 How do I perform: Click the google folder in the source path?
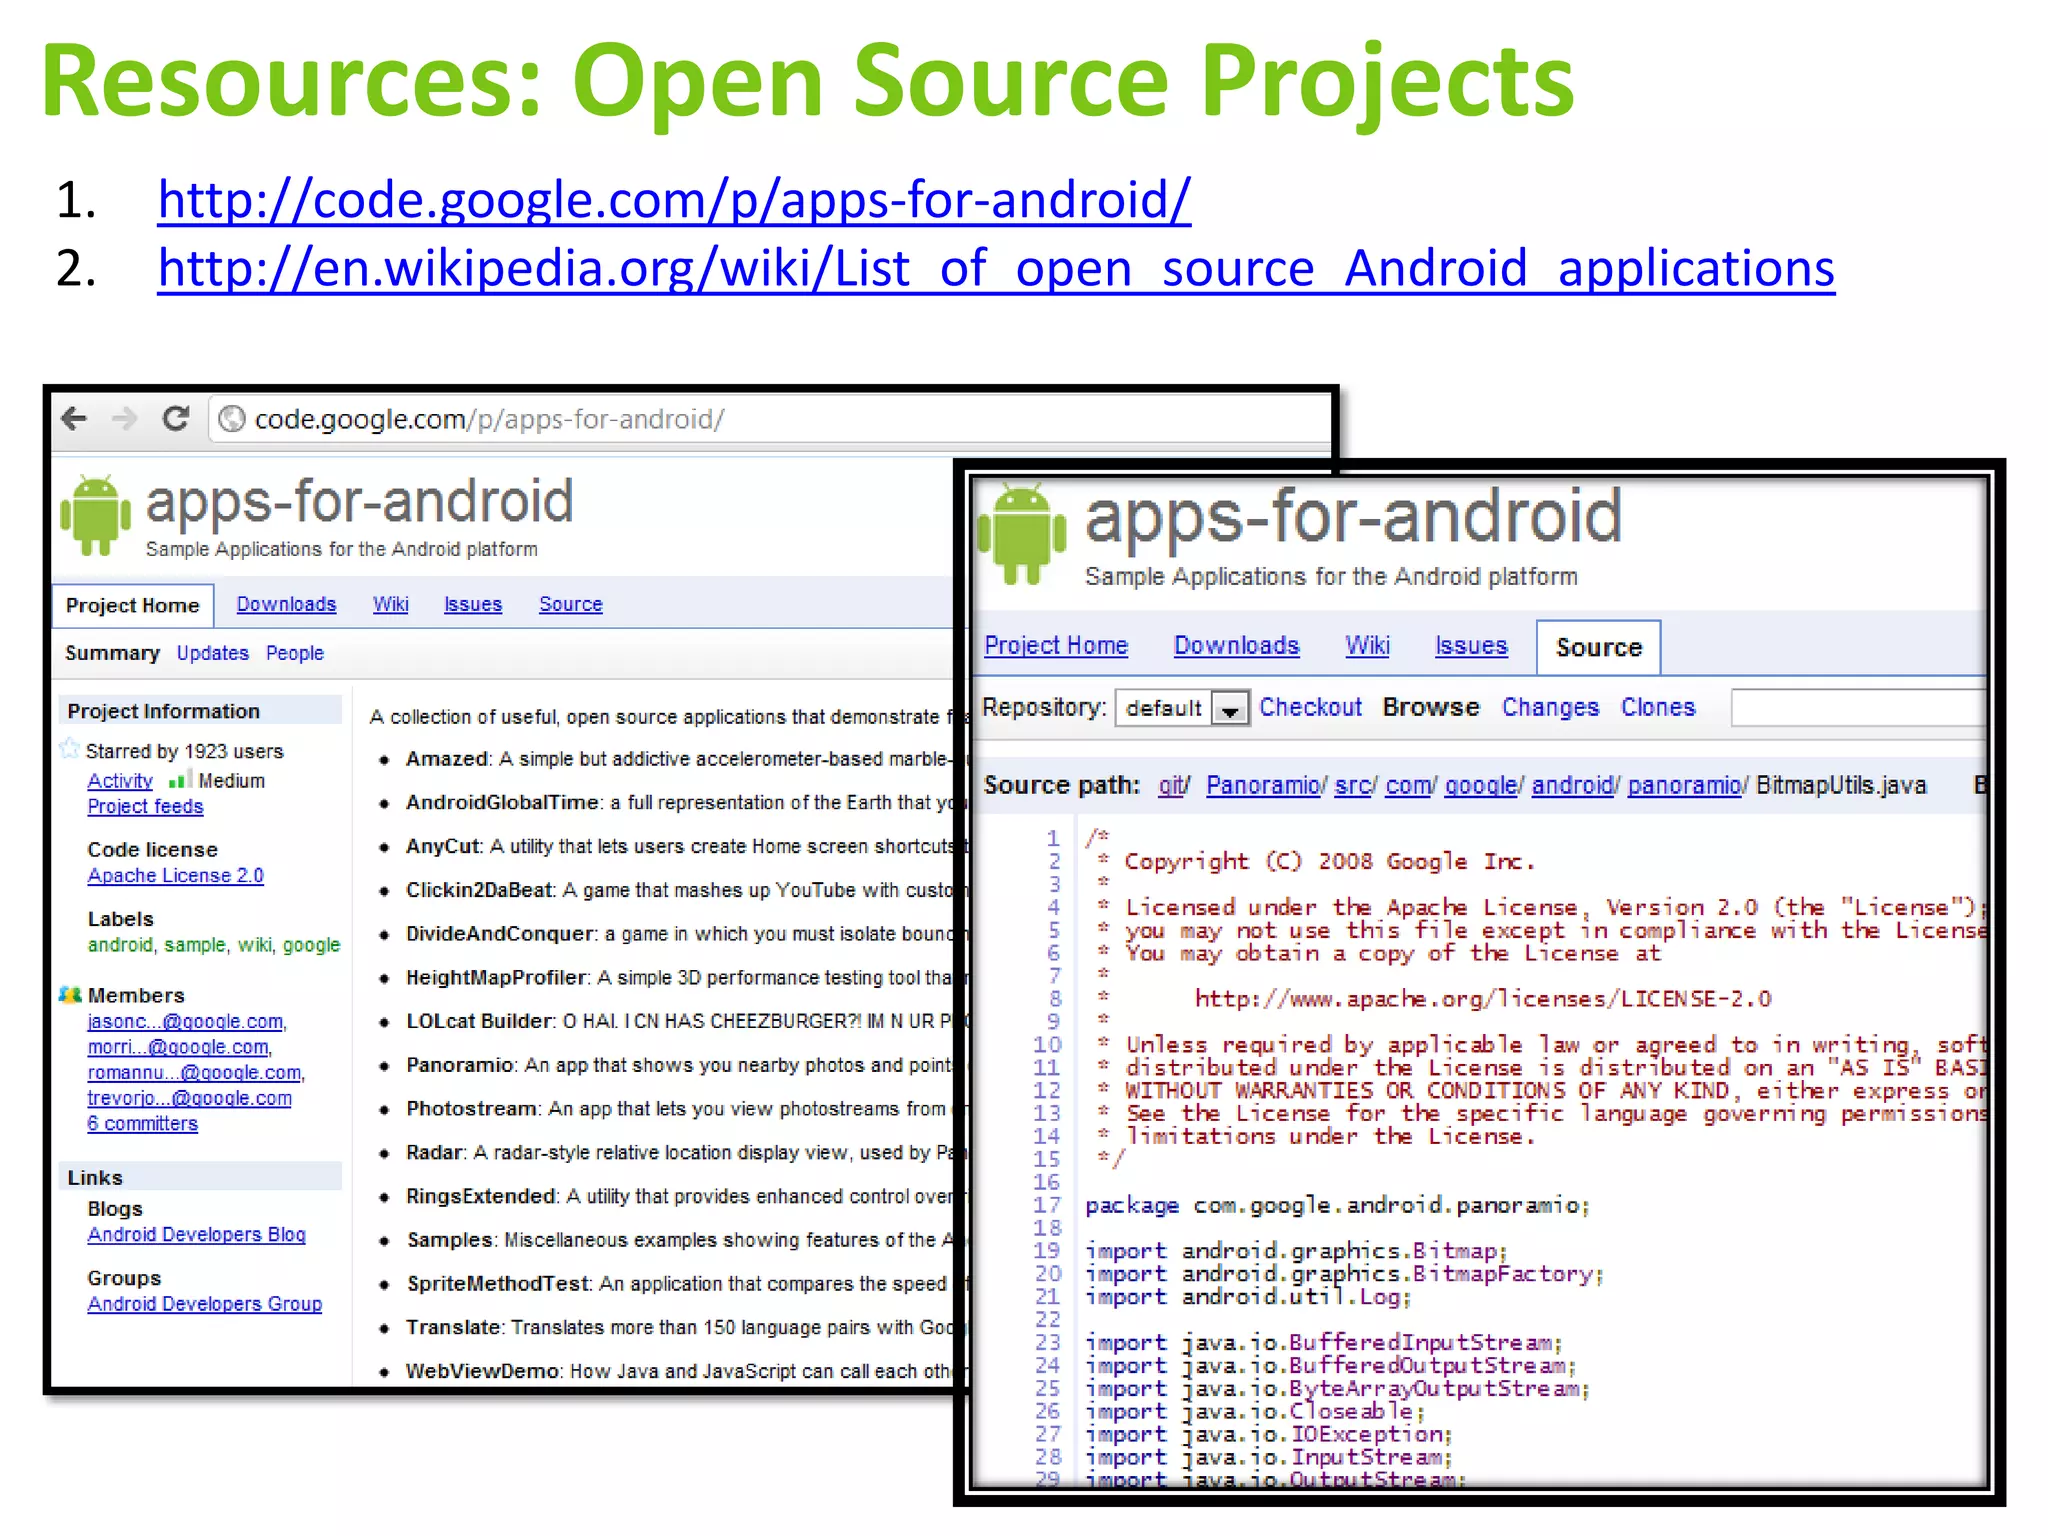coord(1481,785)
